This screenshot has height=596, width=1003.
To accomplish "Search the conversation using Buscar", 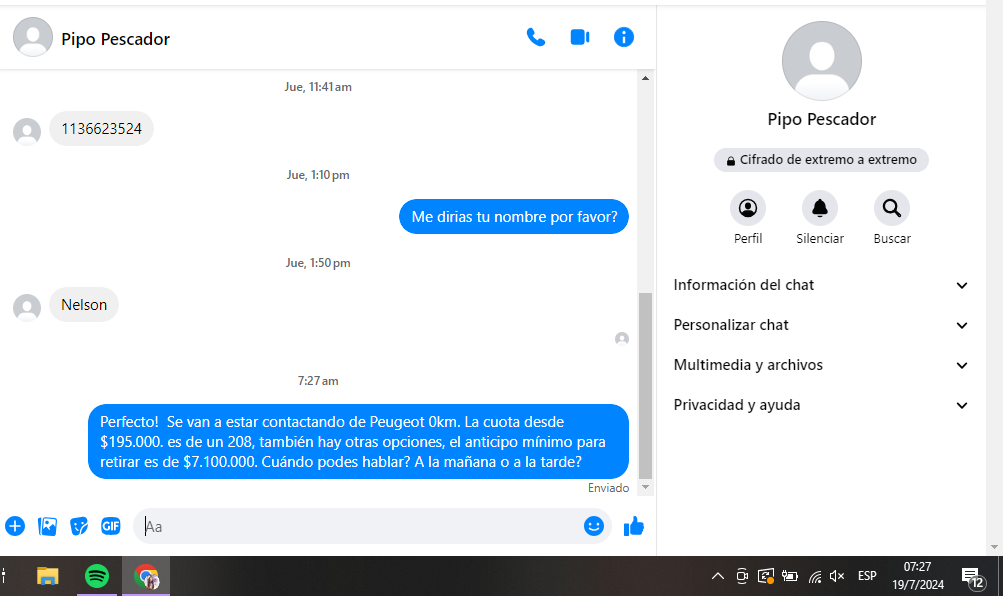I will click(x=892, y=208).
